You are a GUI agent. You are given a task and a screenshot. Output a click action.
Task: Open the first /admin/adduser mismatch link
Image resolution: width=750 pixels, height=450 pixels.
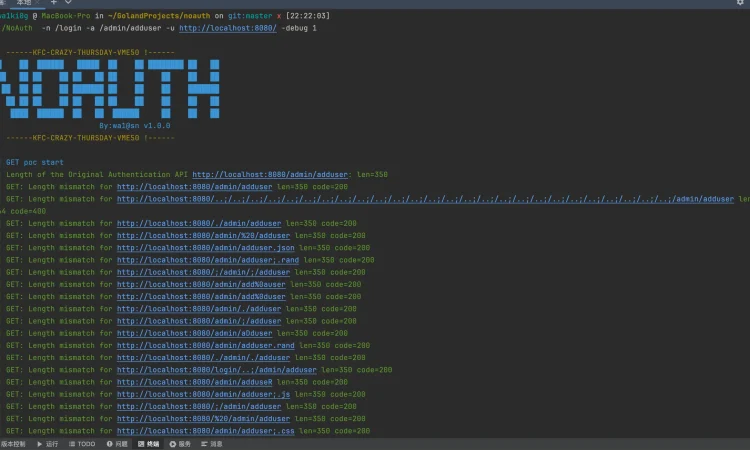point(195,187)
